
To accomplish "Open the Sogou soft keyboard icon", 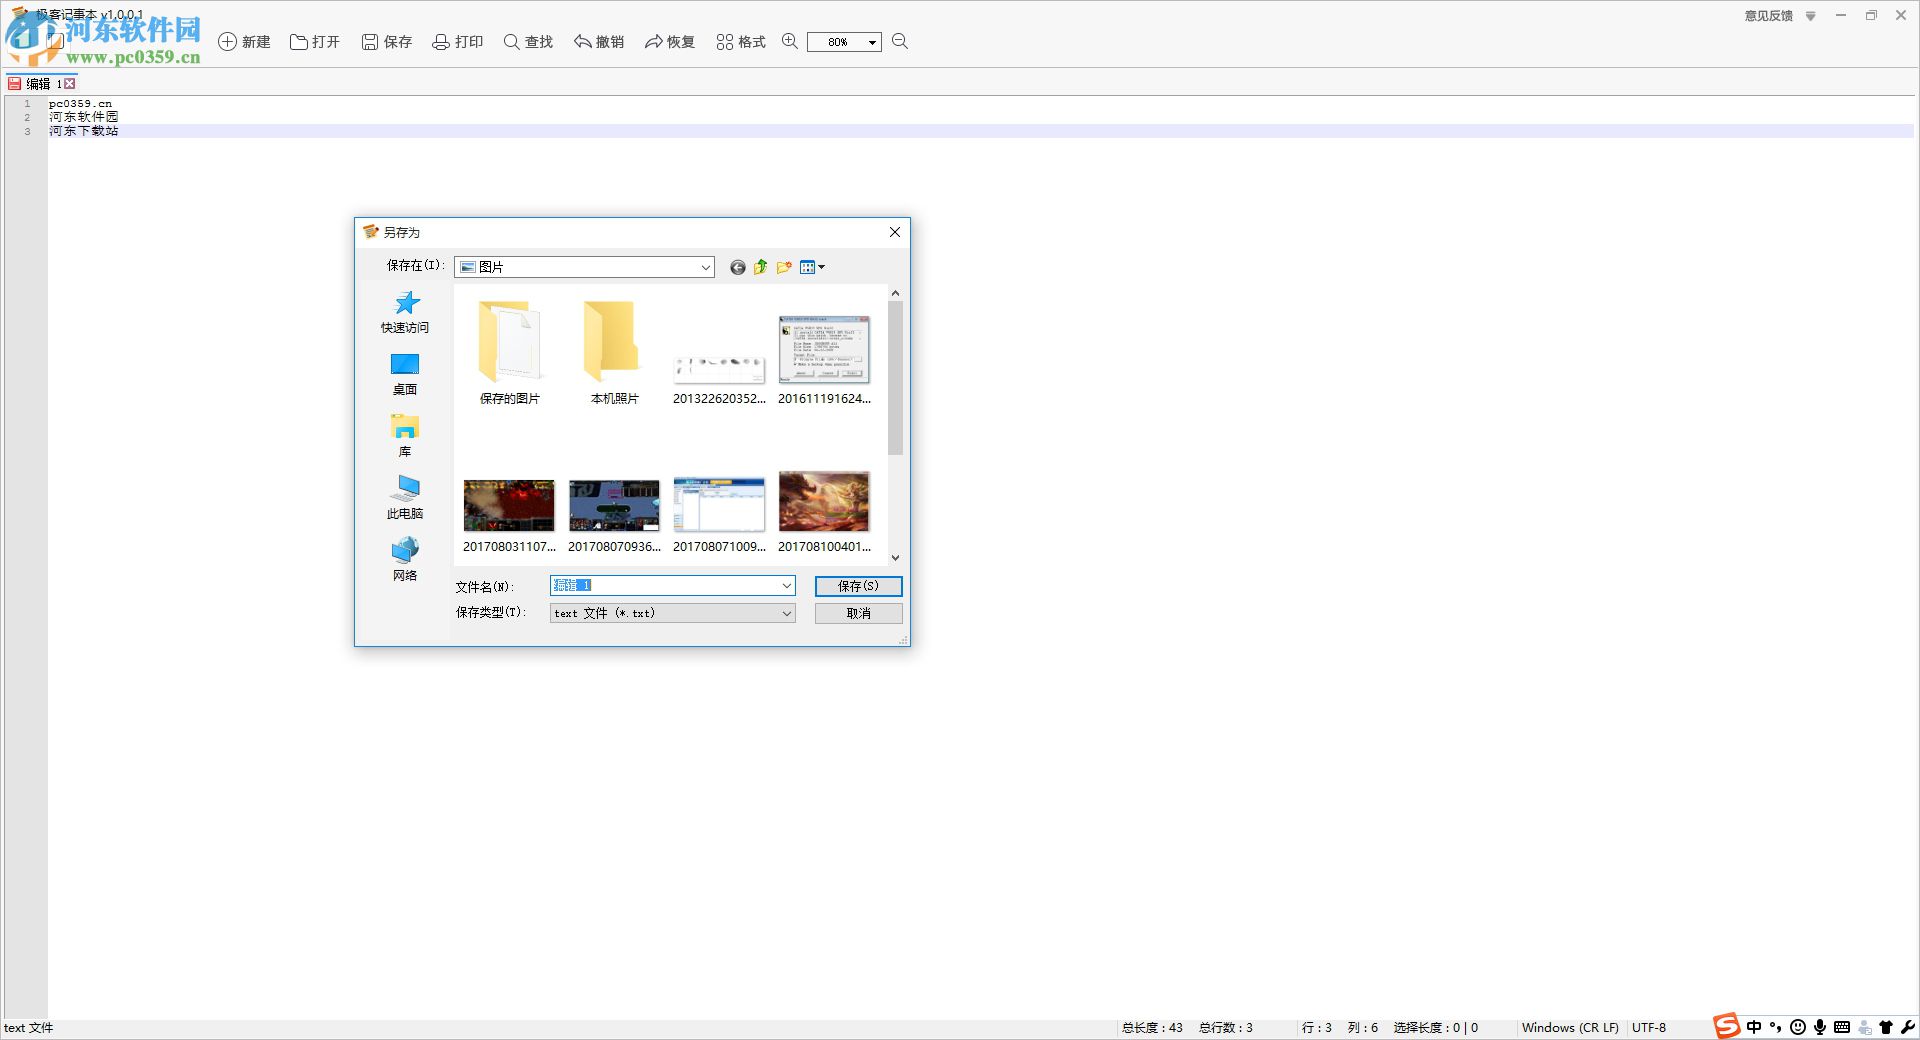I will 1842,1027.
